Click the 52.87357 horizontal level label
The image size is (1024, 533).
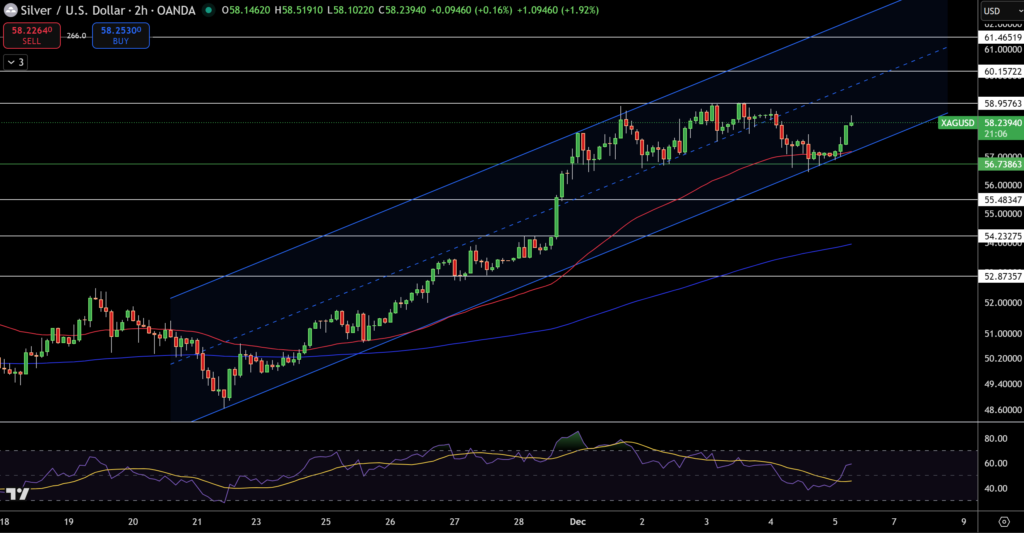[1001, 276]
